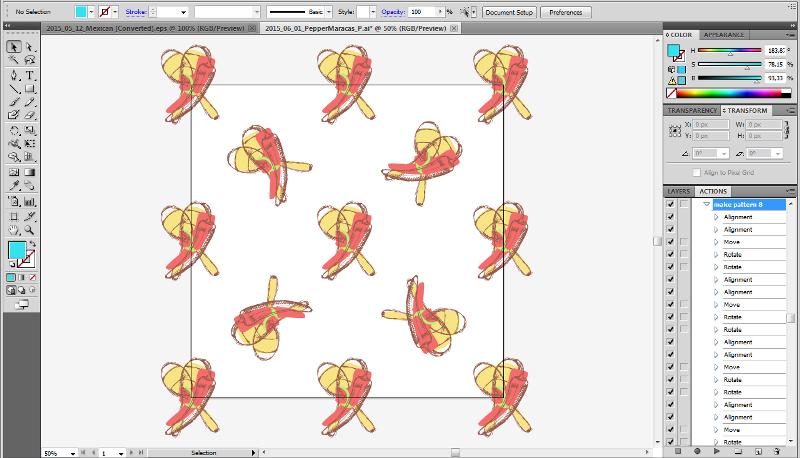Open the TRANSPARENCY panel tab
The height and width of the screenshot is (458, 800).
692,110
